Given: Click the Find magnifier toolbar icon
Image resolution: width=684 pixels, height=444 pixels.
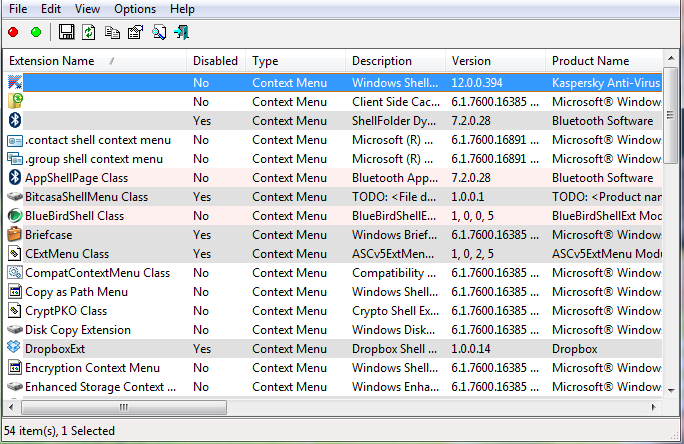Looking at the screenshot, I should click(159, 32).
